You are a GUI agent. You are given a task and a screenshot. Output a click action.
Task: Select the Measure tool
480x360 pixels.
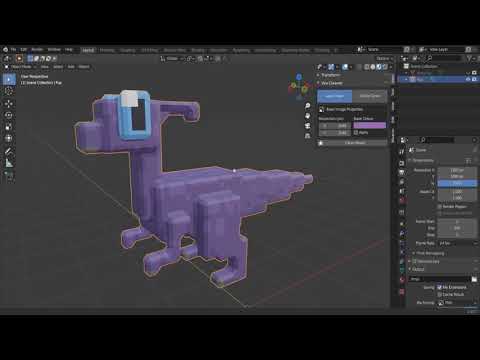pyautogui.click(x=9, y=163)
